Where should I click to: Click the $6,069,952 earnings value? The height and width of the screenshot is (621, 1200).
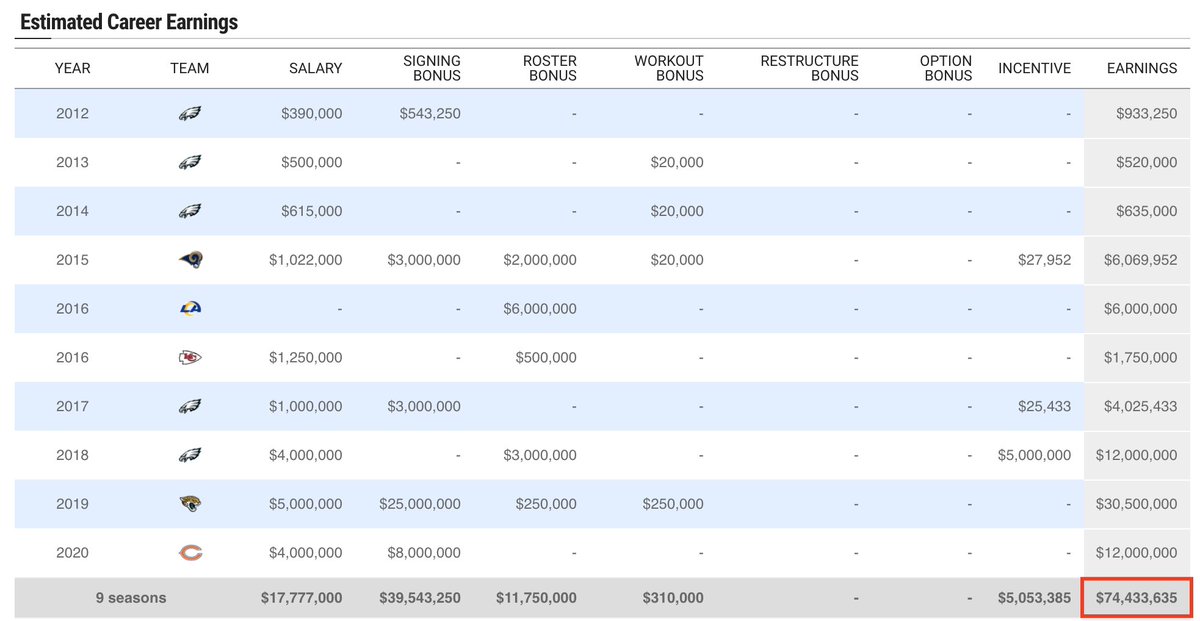tap(1141, 260)
